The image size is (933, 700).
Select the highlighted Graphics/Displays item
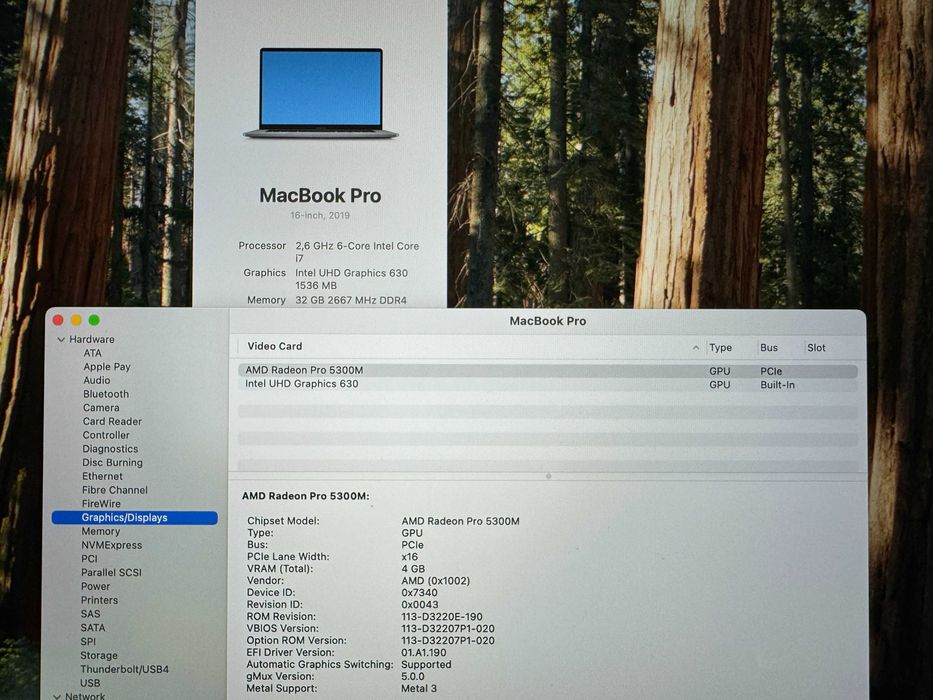(134, 518)
